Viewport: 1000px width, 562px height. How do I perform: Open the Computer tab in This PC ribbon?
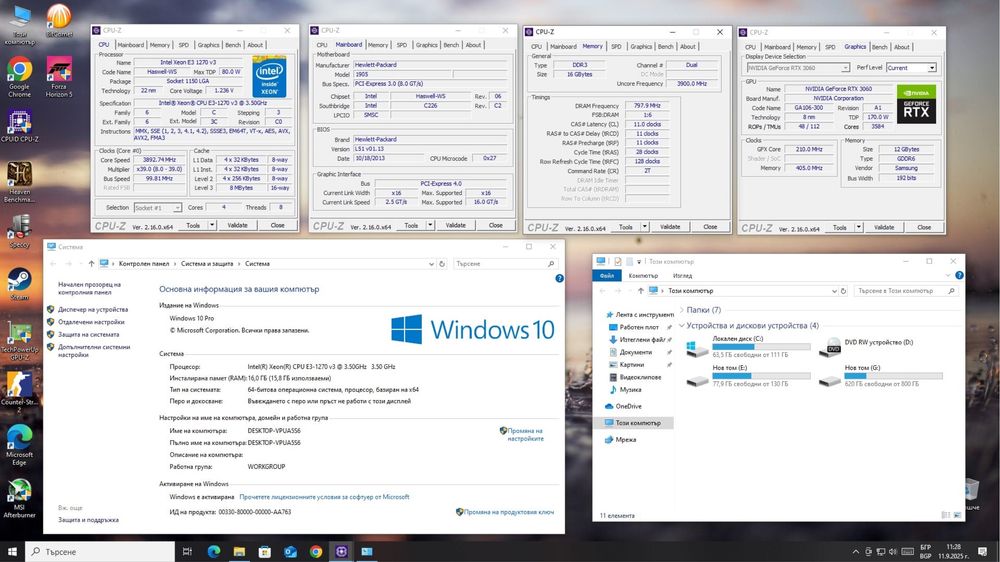point(643,276)
